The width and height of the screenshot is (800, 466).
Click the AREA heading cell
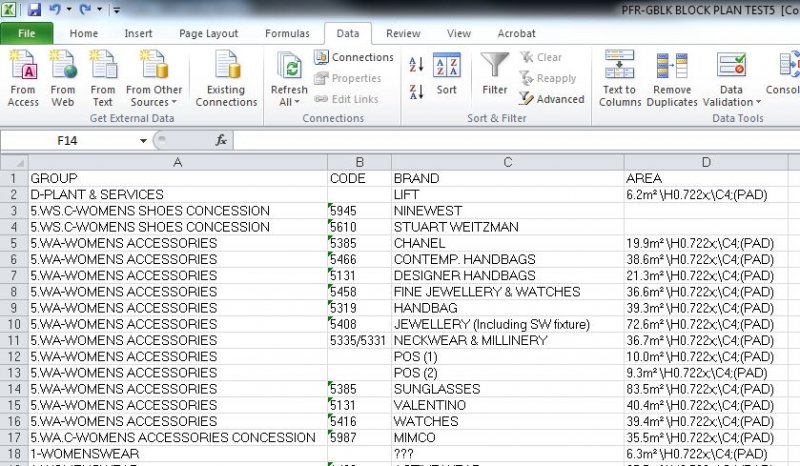pyautogui.click(x=706, y=179)
